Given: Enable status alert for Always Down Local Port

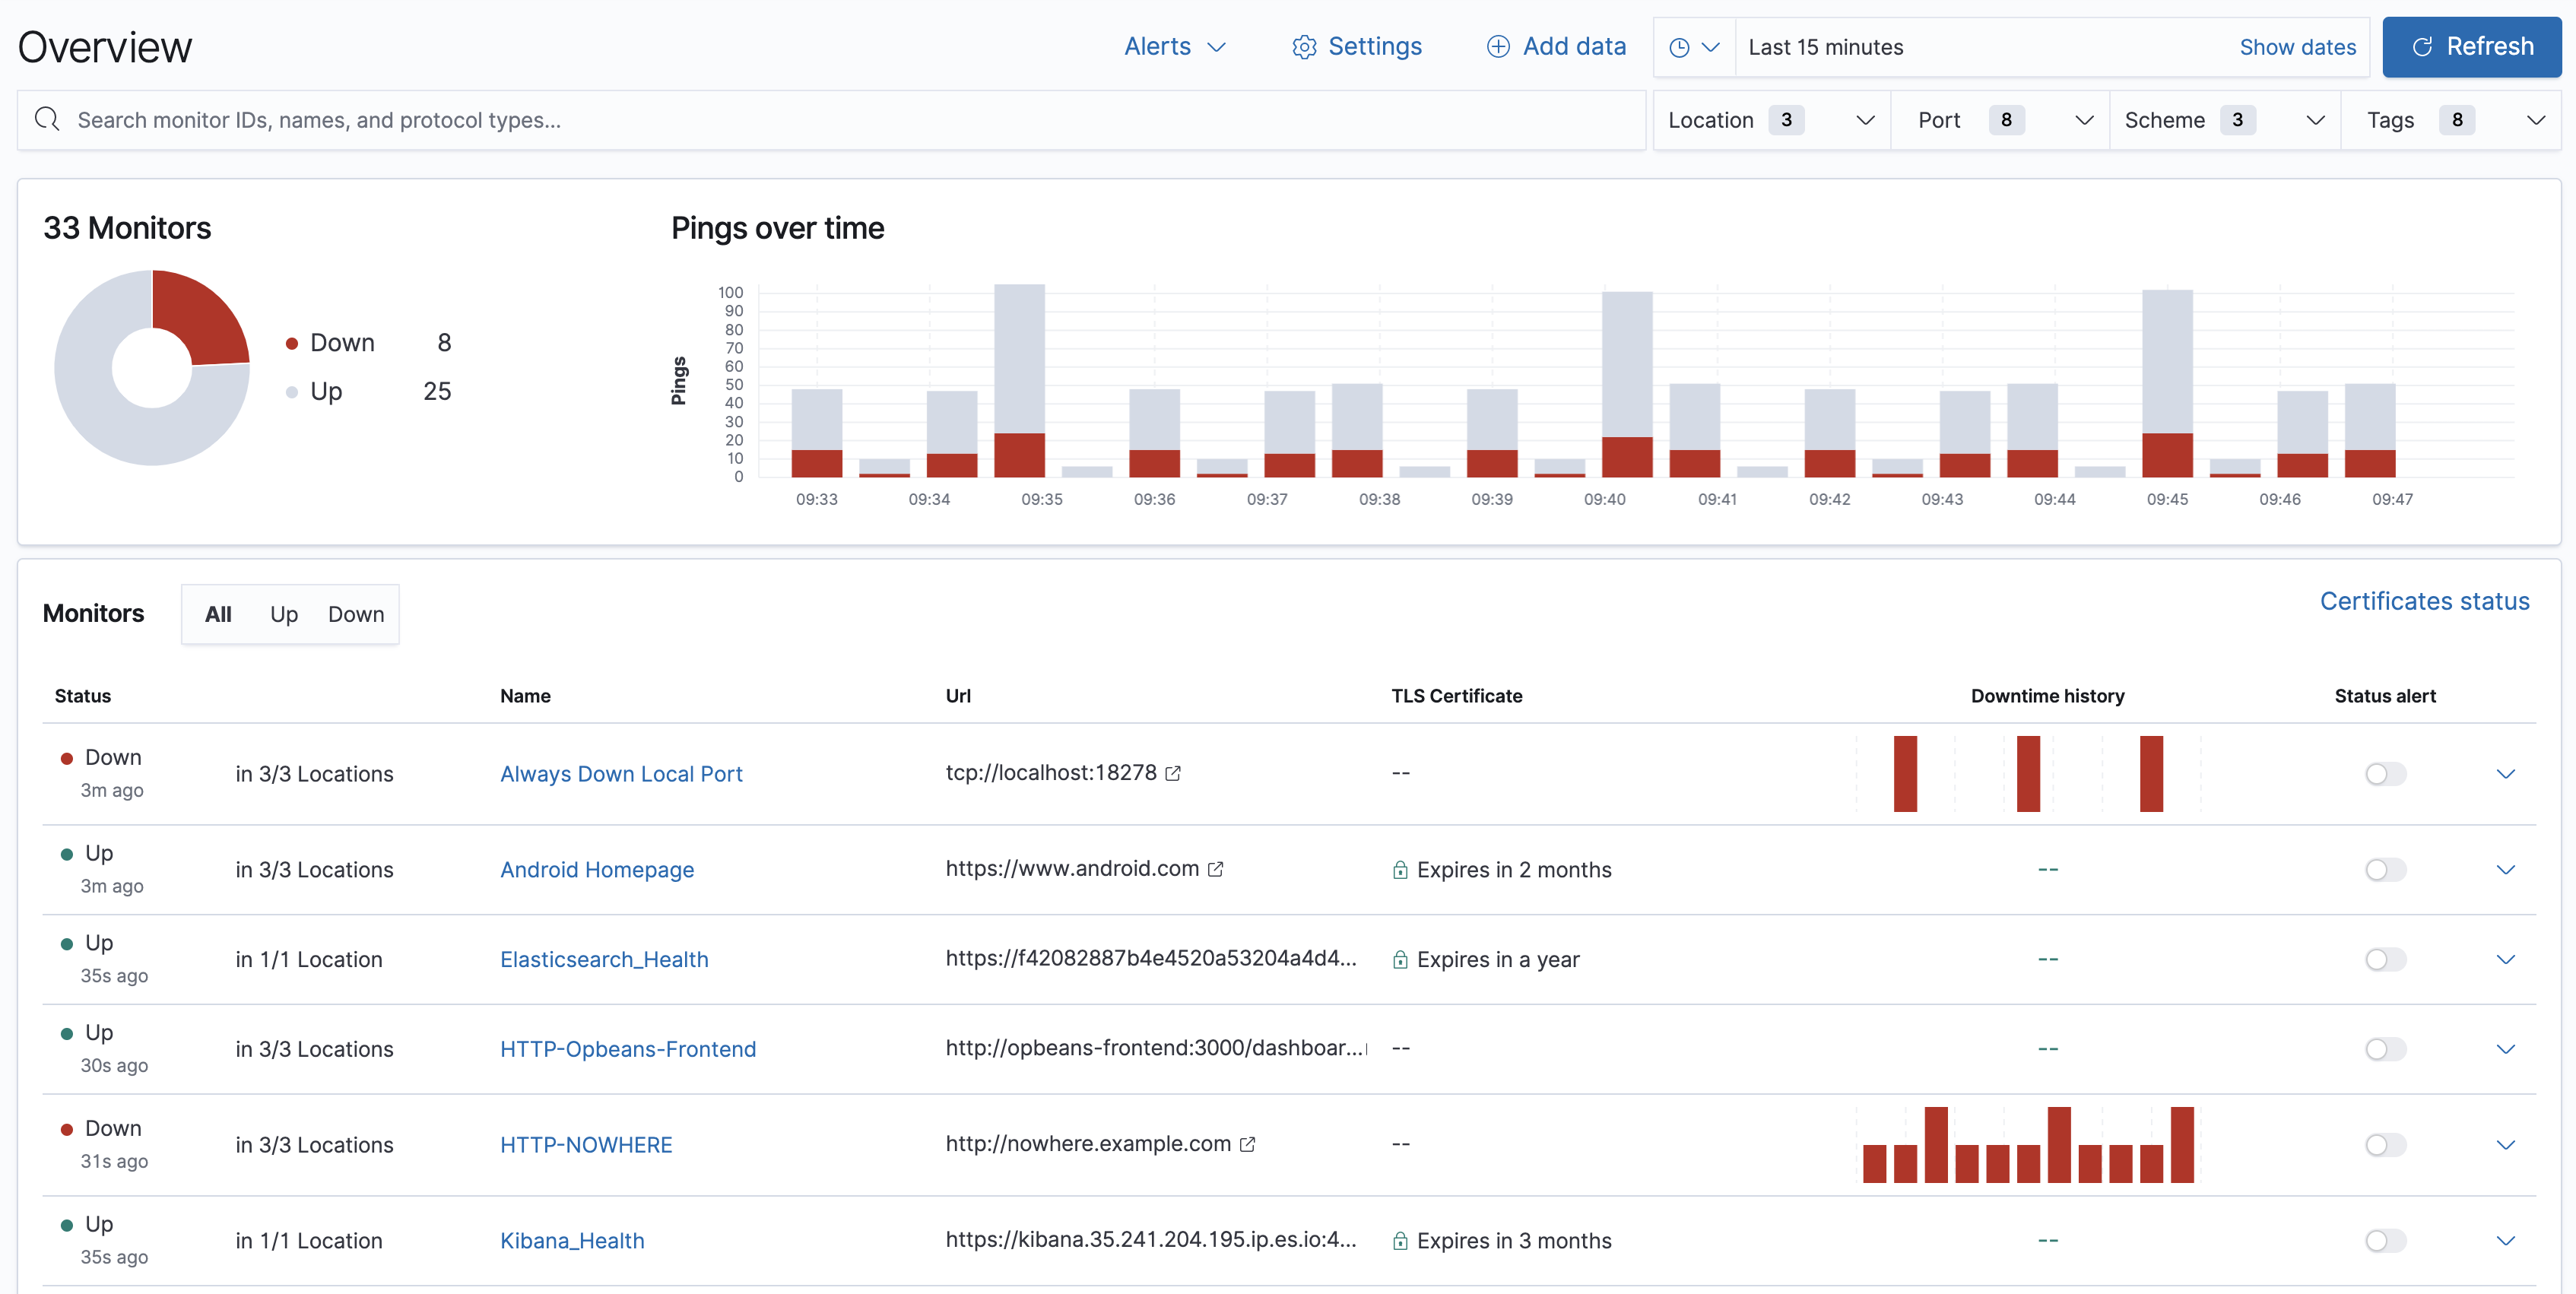Looking at the screenshot, I should click(x=2383, y=773).
